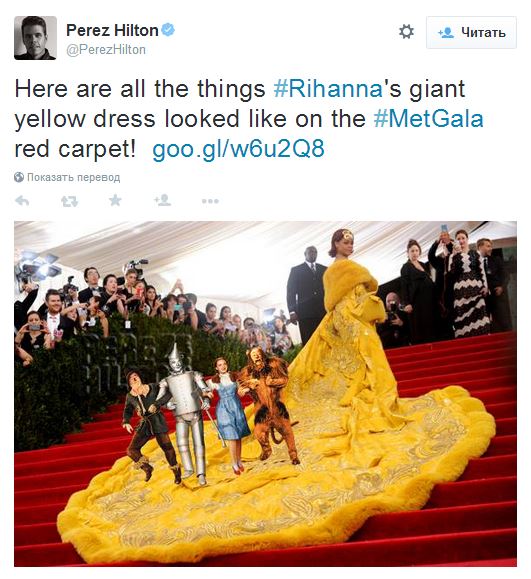
Task: Open the #Rihanna hashtag
Action: point(328,89)
